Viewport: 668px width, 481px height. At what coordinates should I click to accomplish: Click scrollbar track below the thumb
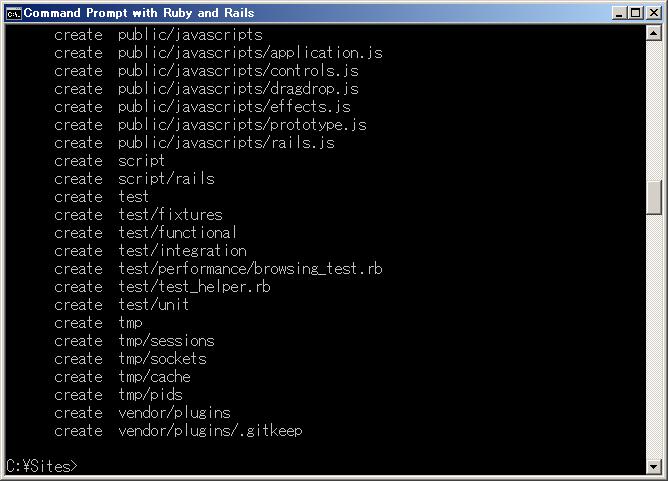click(x=654, y=337)
